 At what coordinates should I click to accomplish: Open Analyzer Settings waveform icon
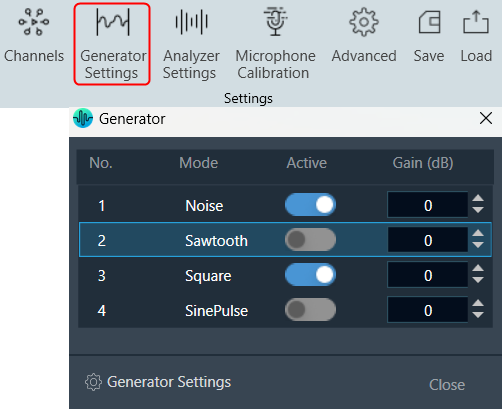tap(191, 22)
